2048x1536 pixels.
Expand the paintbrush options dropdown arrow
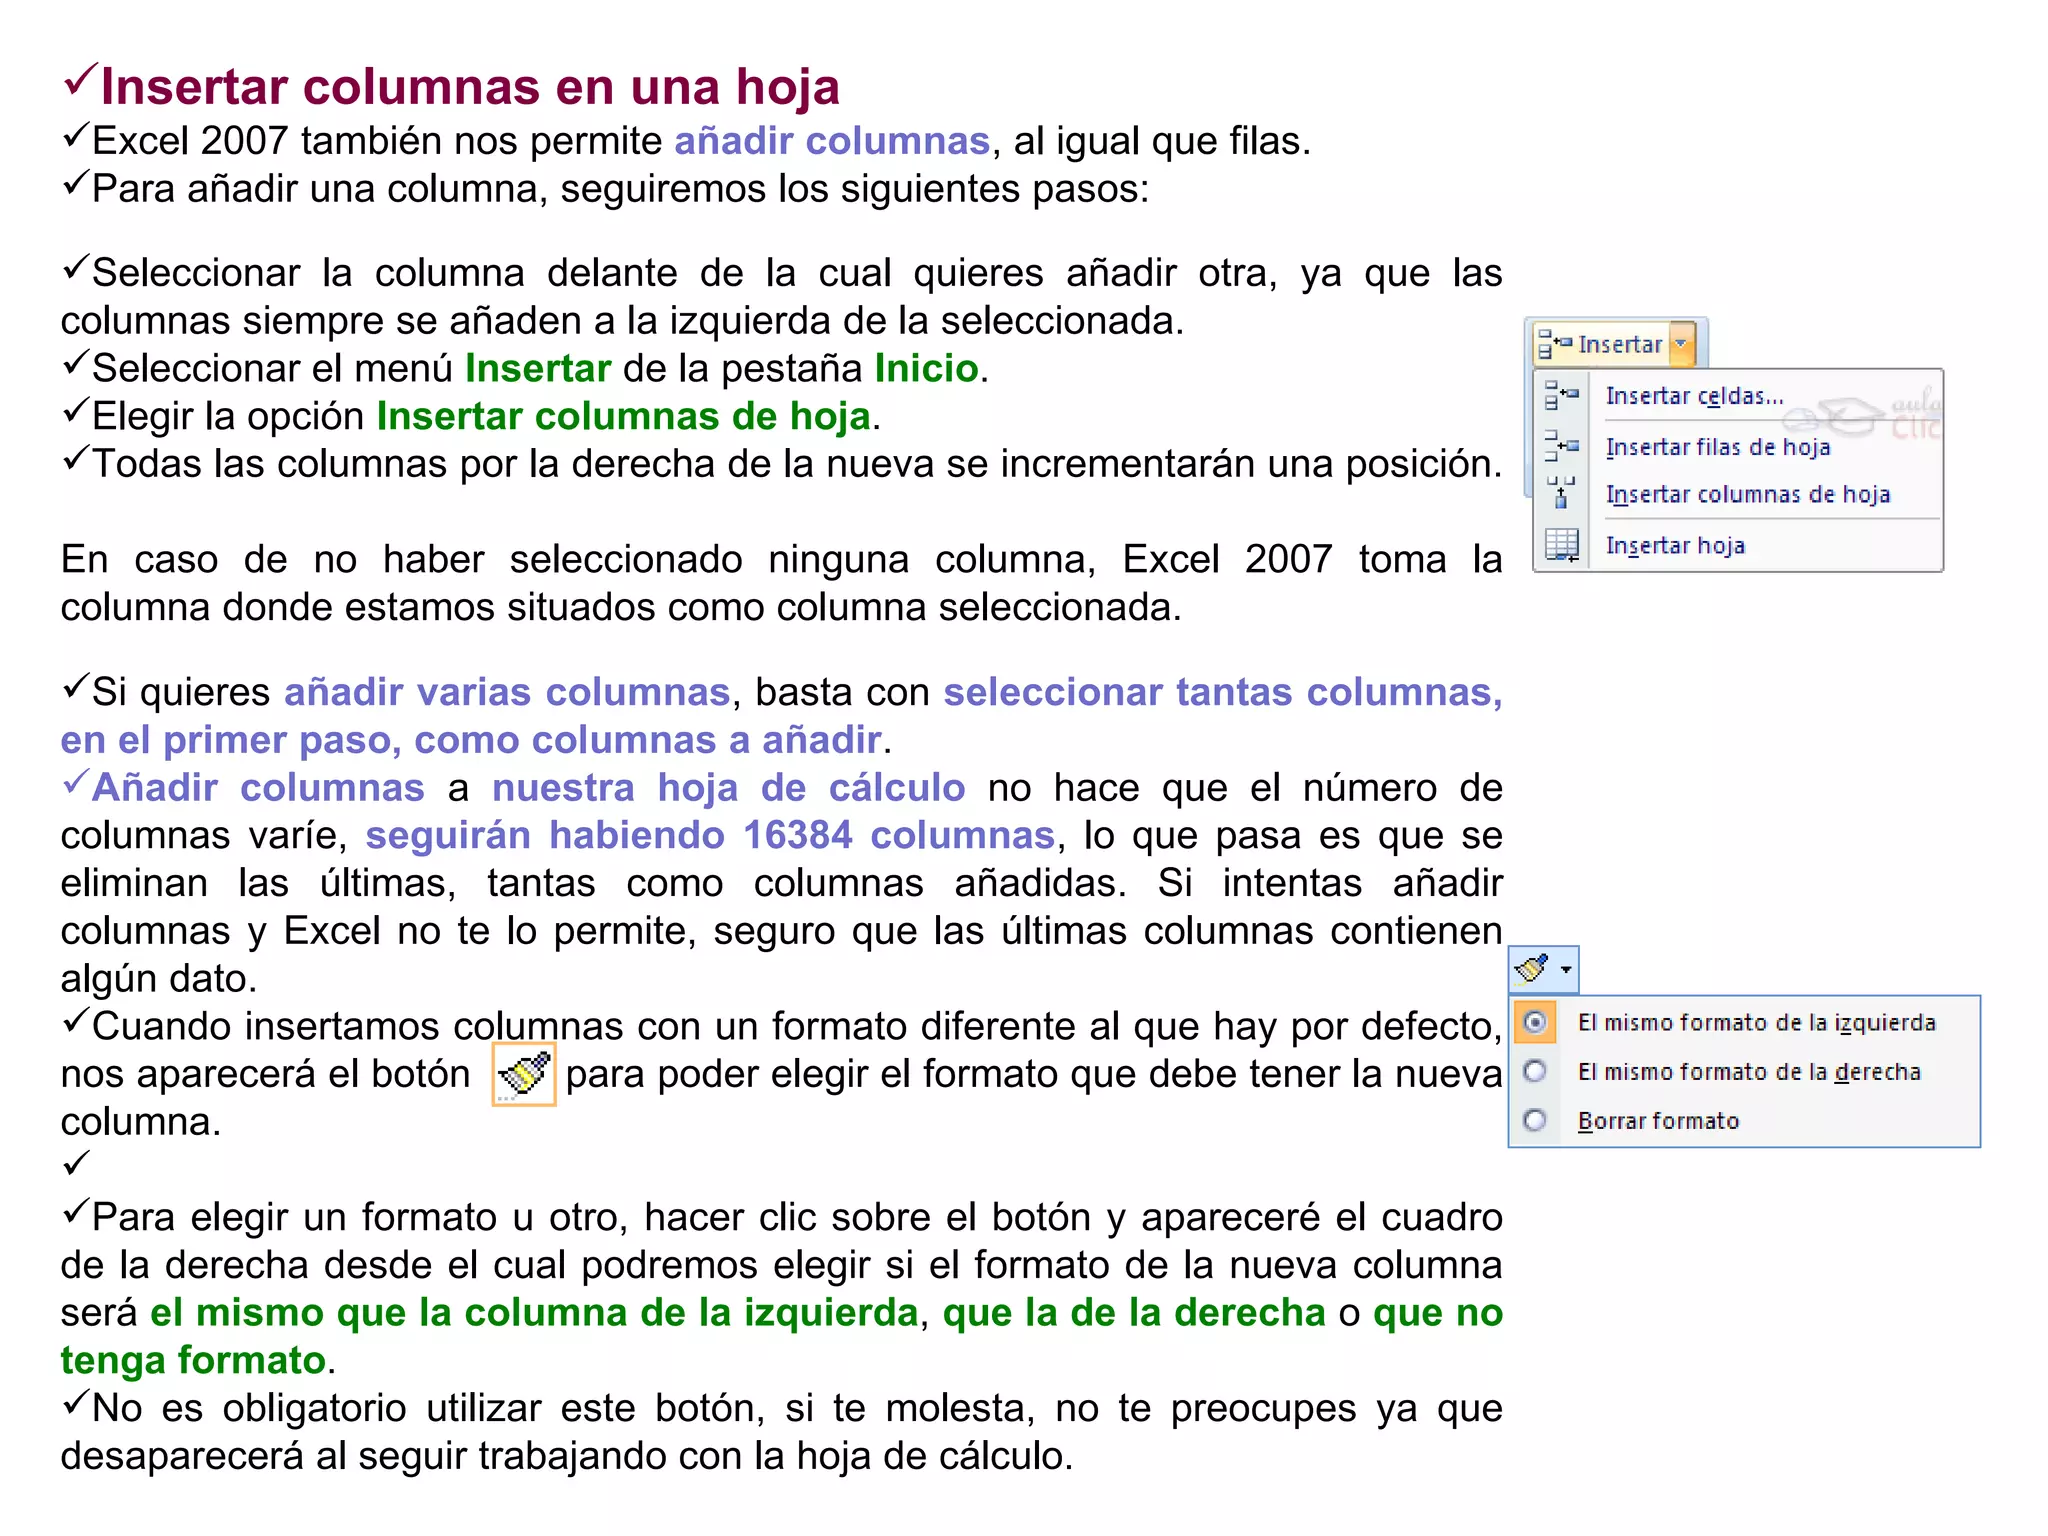click(x=1566, y=969)
